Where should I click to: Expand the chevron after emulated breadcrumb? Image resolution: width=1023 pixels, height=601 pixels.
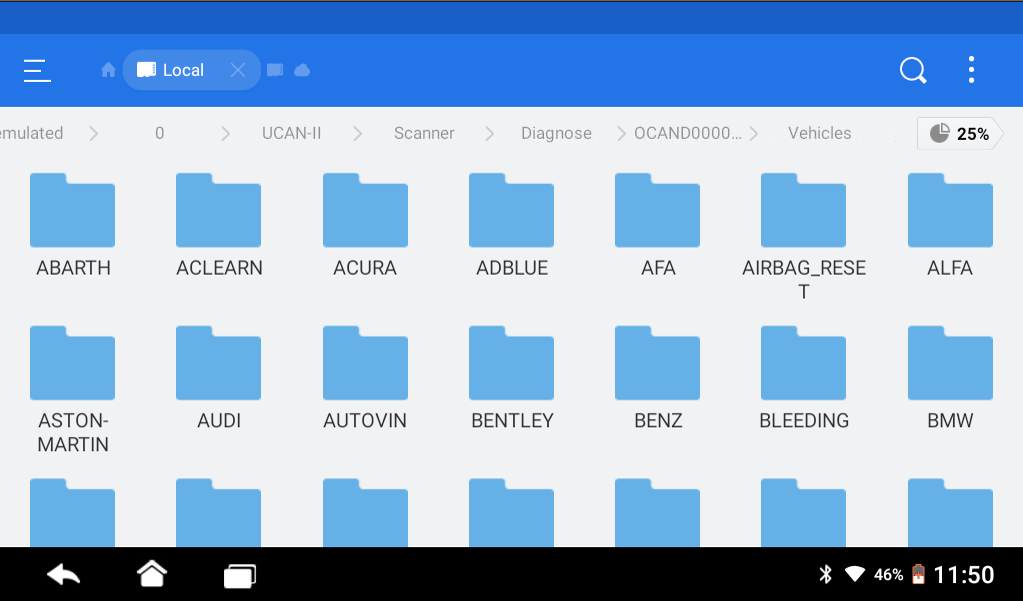tap(94, 134)
